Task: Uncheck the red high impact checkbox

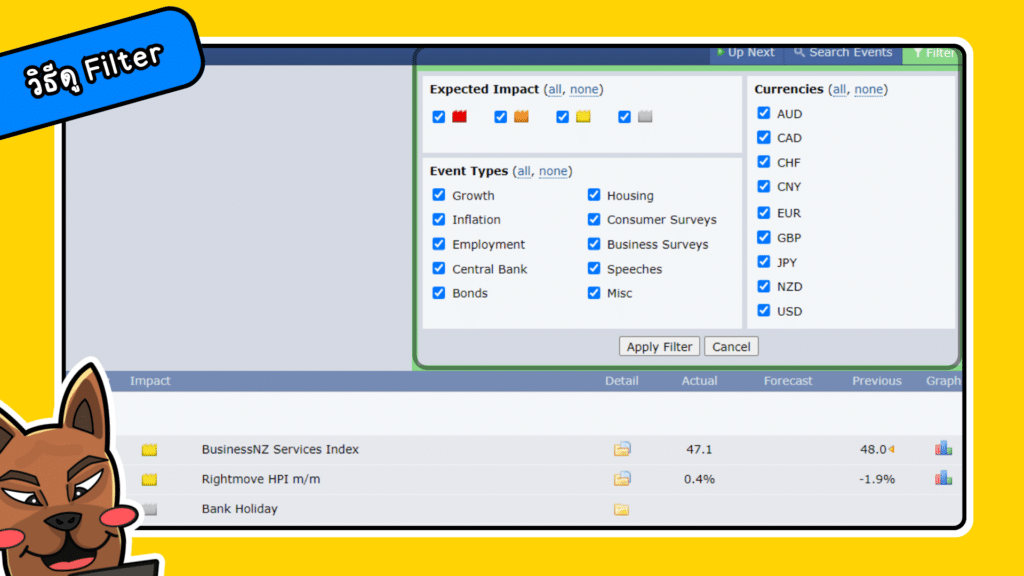Action: (x=439, y=117)
